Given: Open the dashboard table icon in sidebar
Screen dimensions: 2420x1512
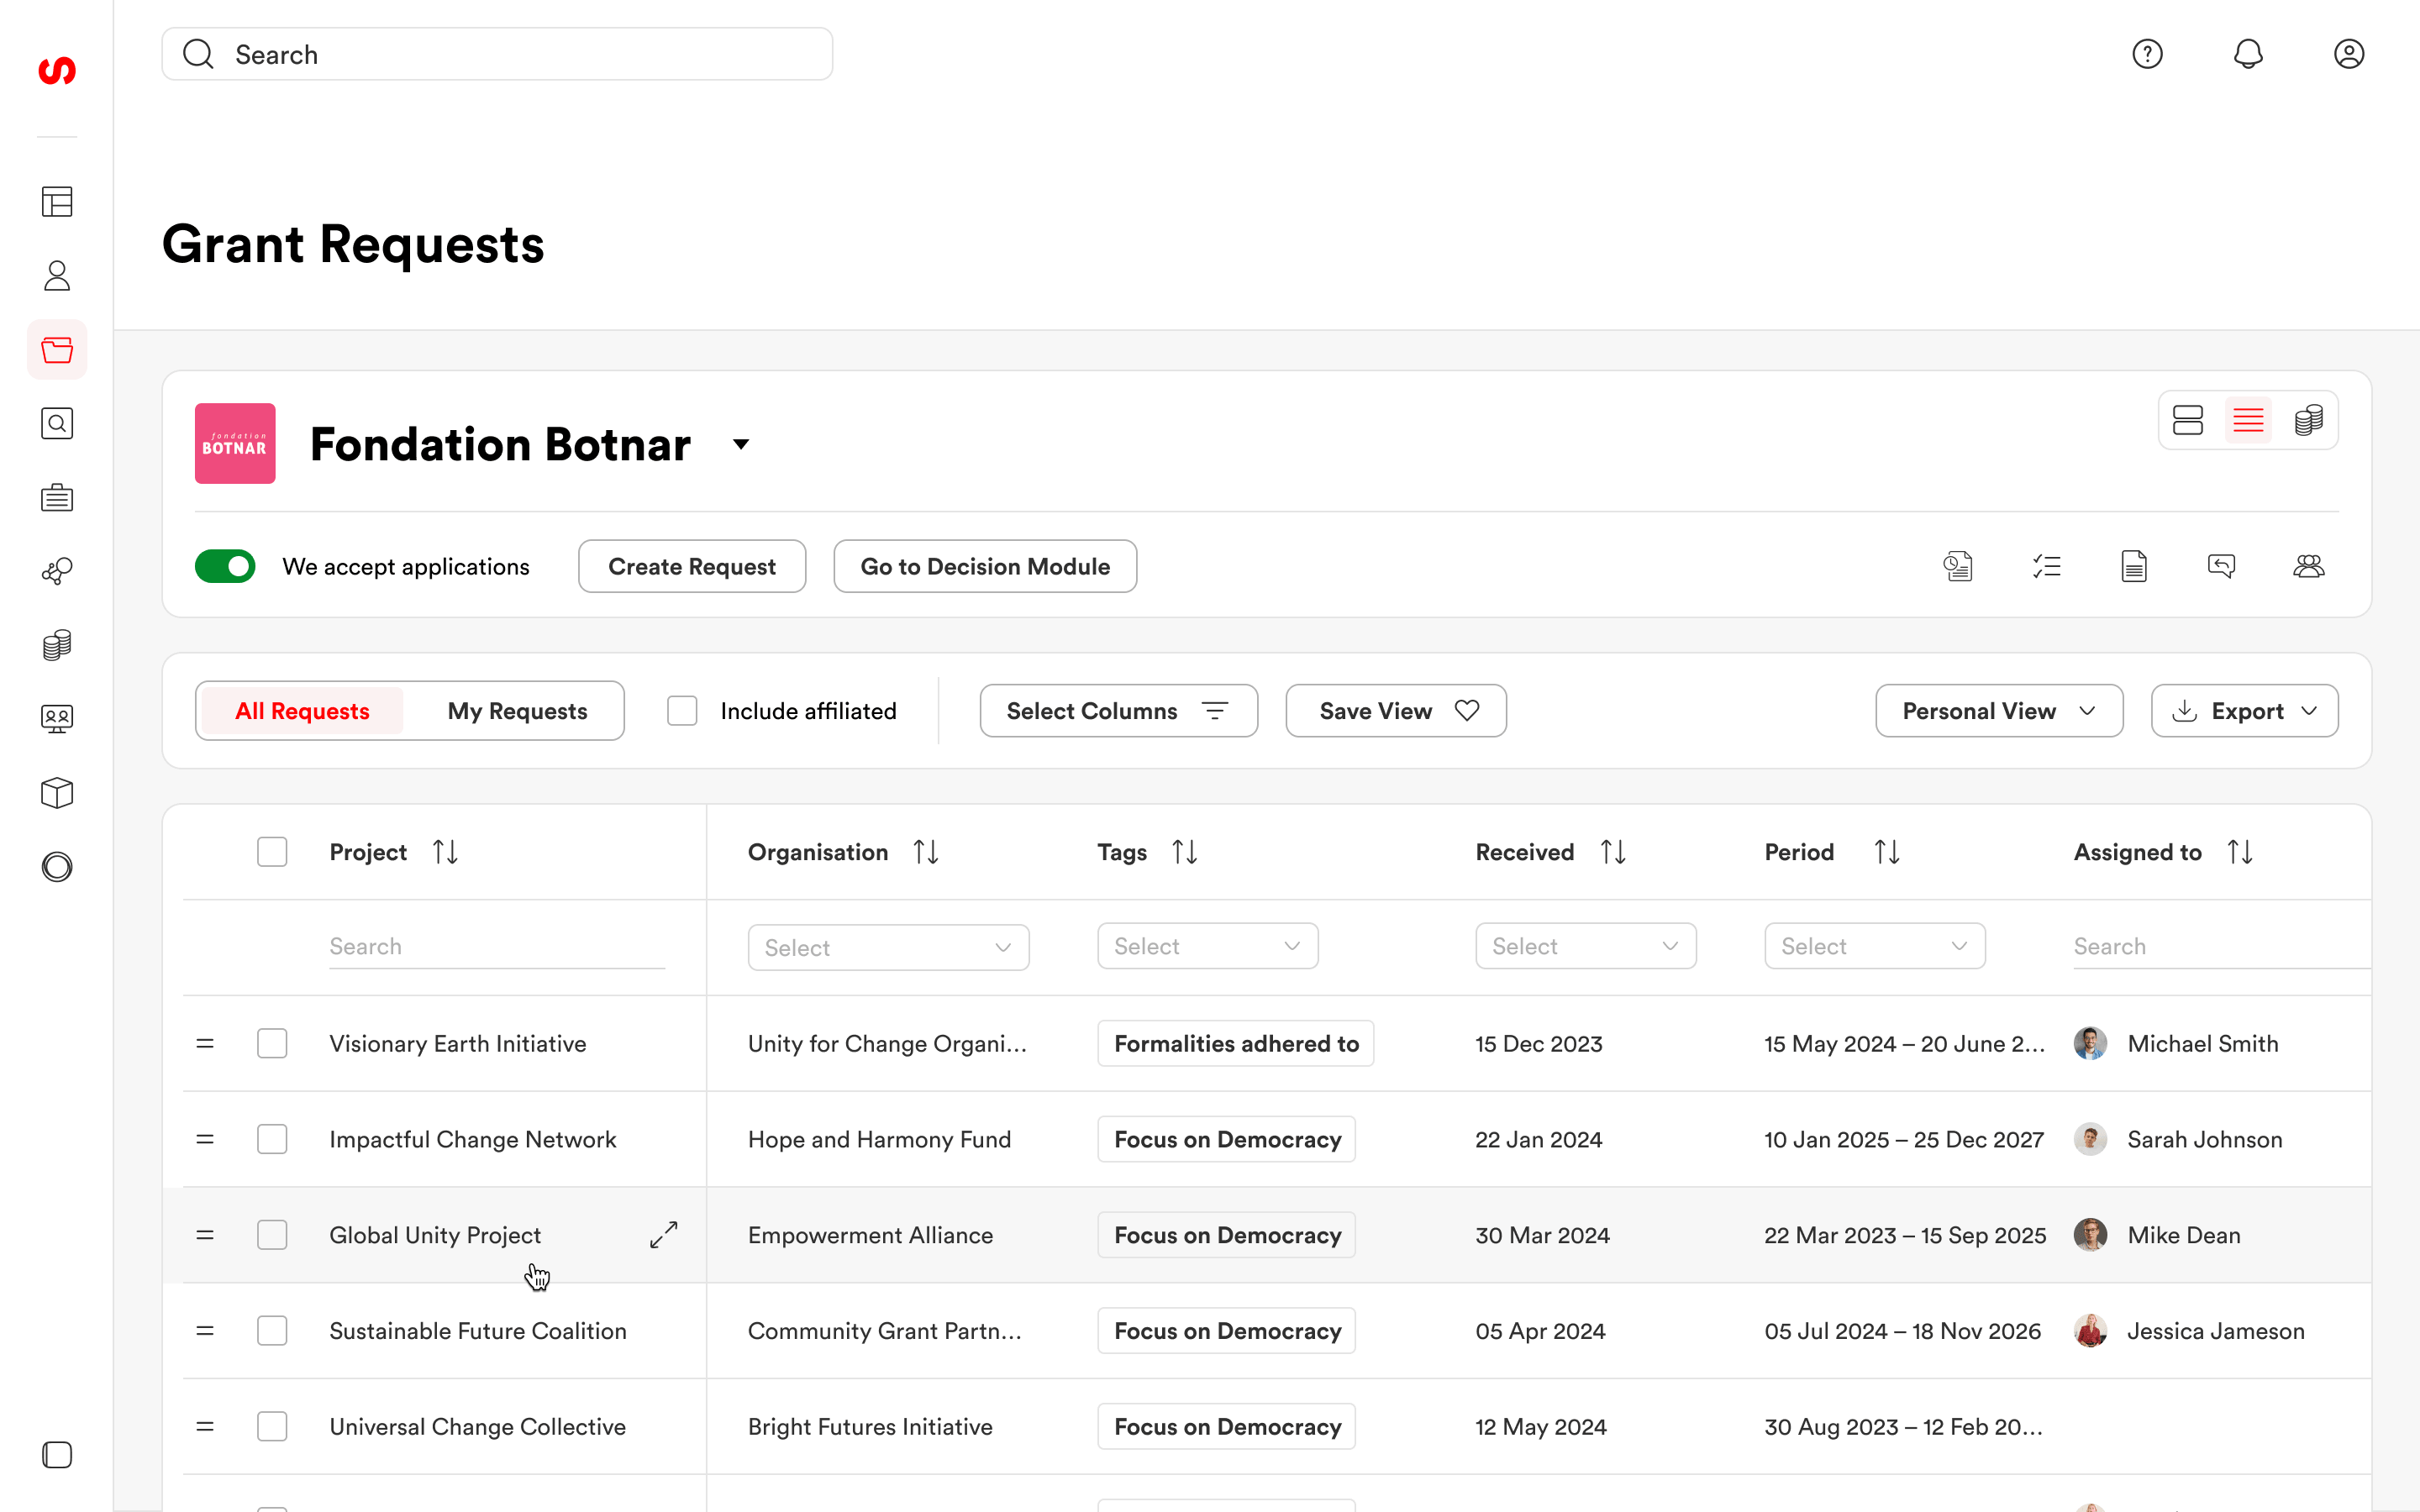Looking at the screenshot, I should (57, 202).
